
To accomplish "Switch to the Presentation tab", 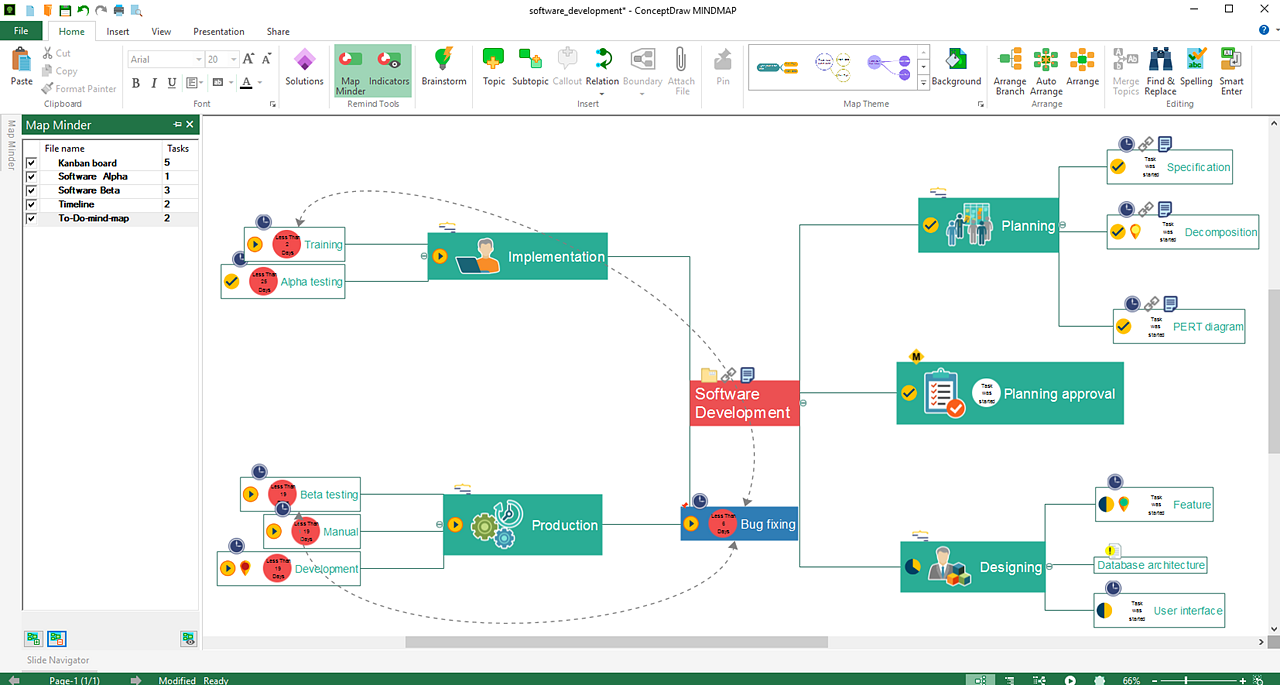I will [x=219, y=31].
